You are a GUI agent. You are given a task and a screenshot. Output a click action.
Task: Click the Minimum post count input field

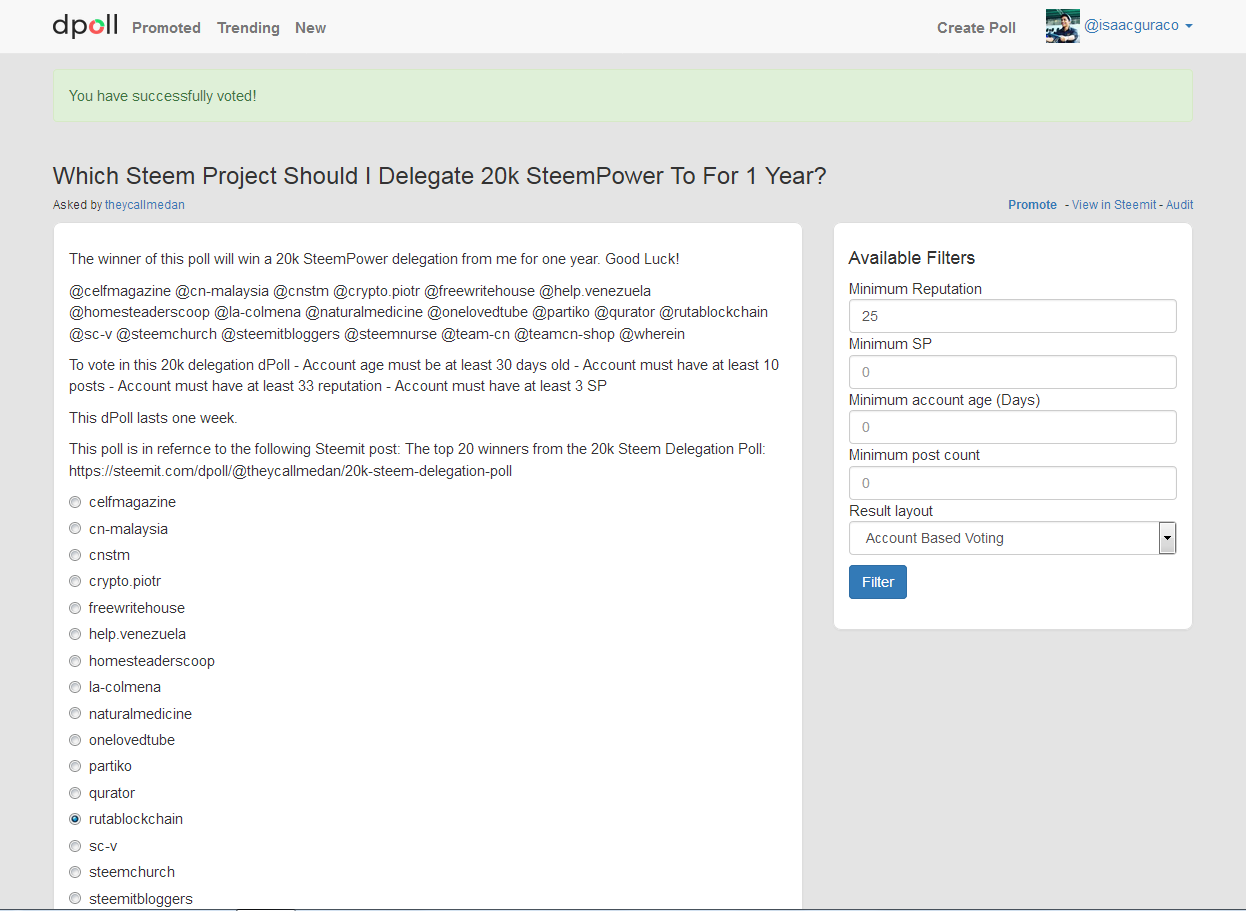click(1012, 483)
